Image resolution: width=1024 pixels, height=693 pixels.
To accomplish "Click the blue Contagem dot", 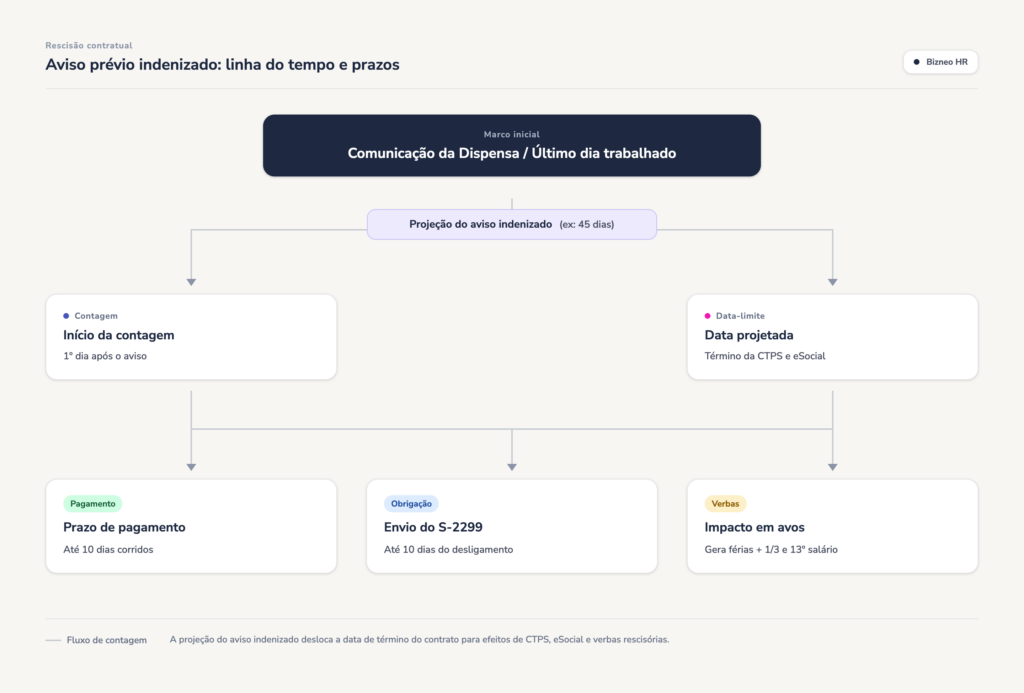I will point(66,316).
